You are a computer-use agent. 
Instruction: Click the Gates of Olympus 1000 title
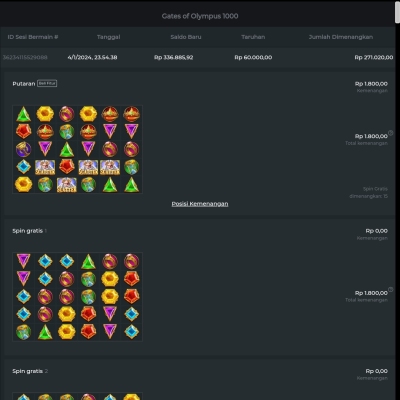[x=200, y=16]
